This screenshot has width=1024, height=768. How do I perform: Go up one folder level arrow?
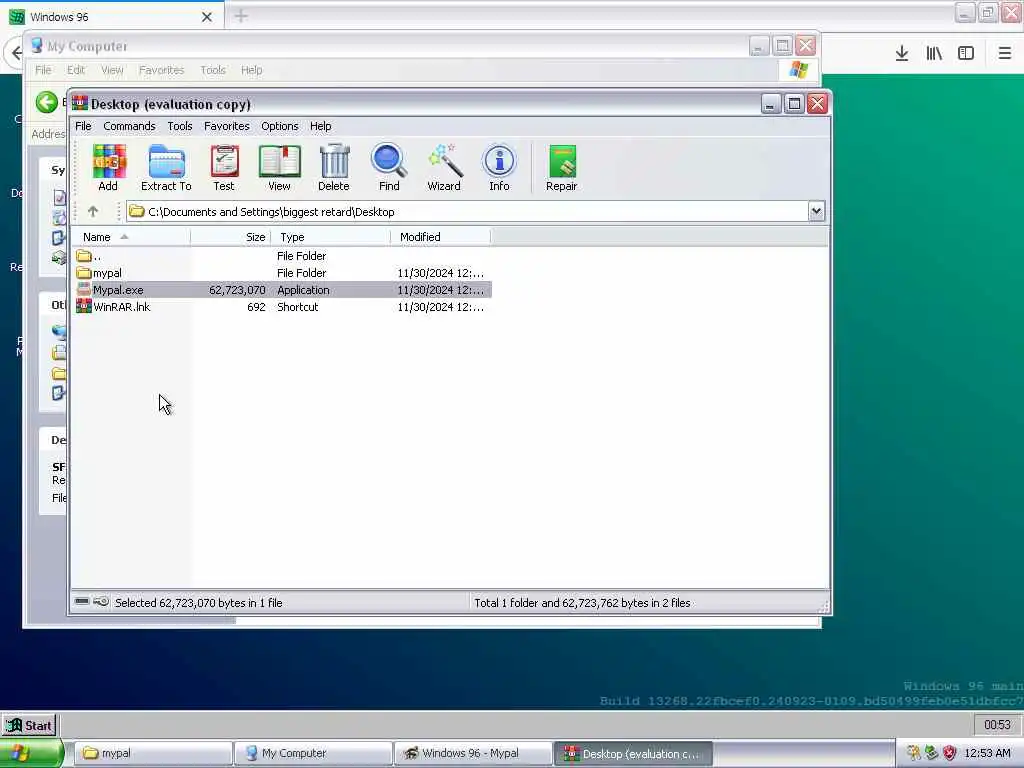coord(93,212)
